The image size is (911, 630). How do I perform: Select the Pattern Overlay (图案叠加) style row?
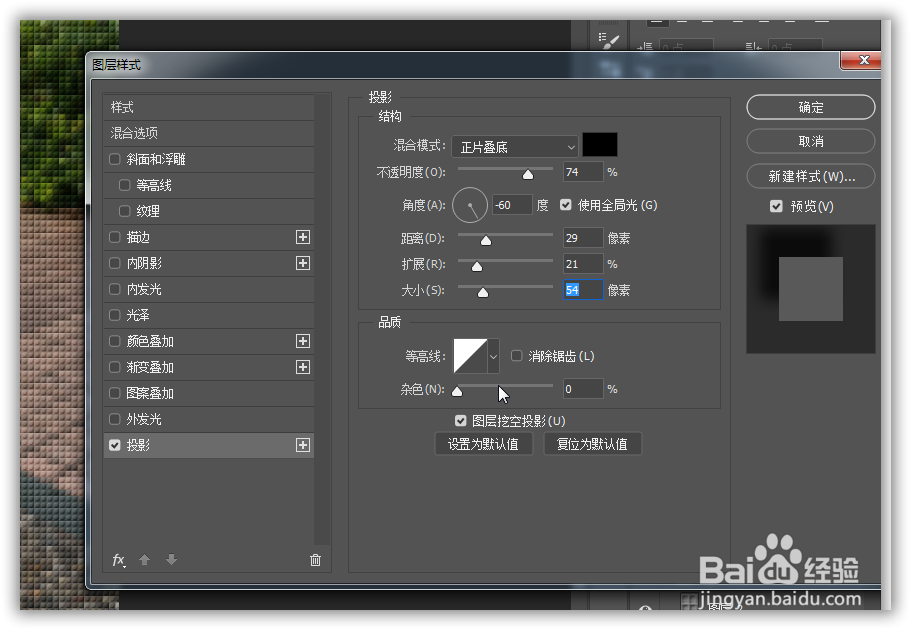coord(209,393)
